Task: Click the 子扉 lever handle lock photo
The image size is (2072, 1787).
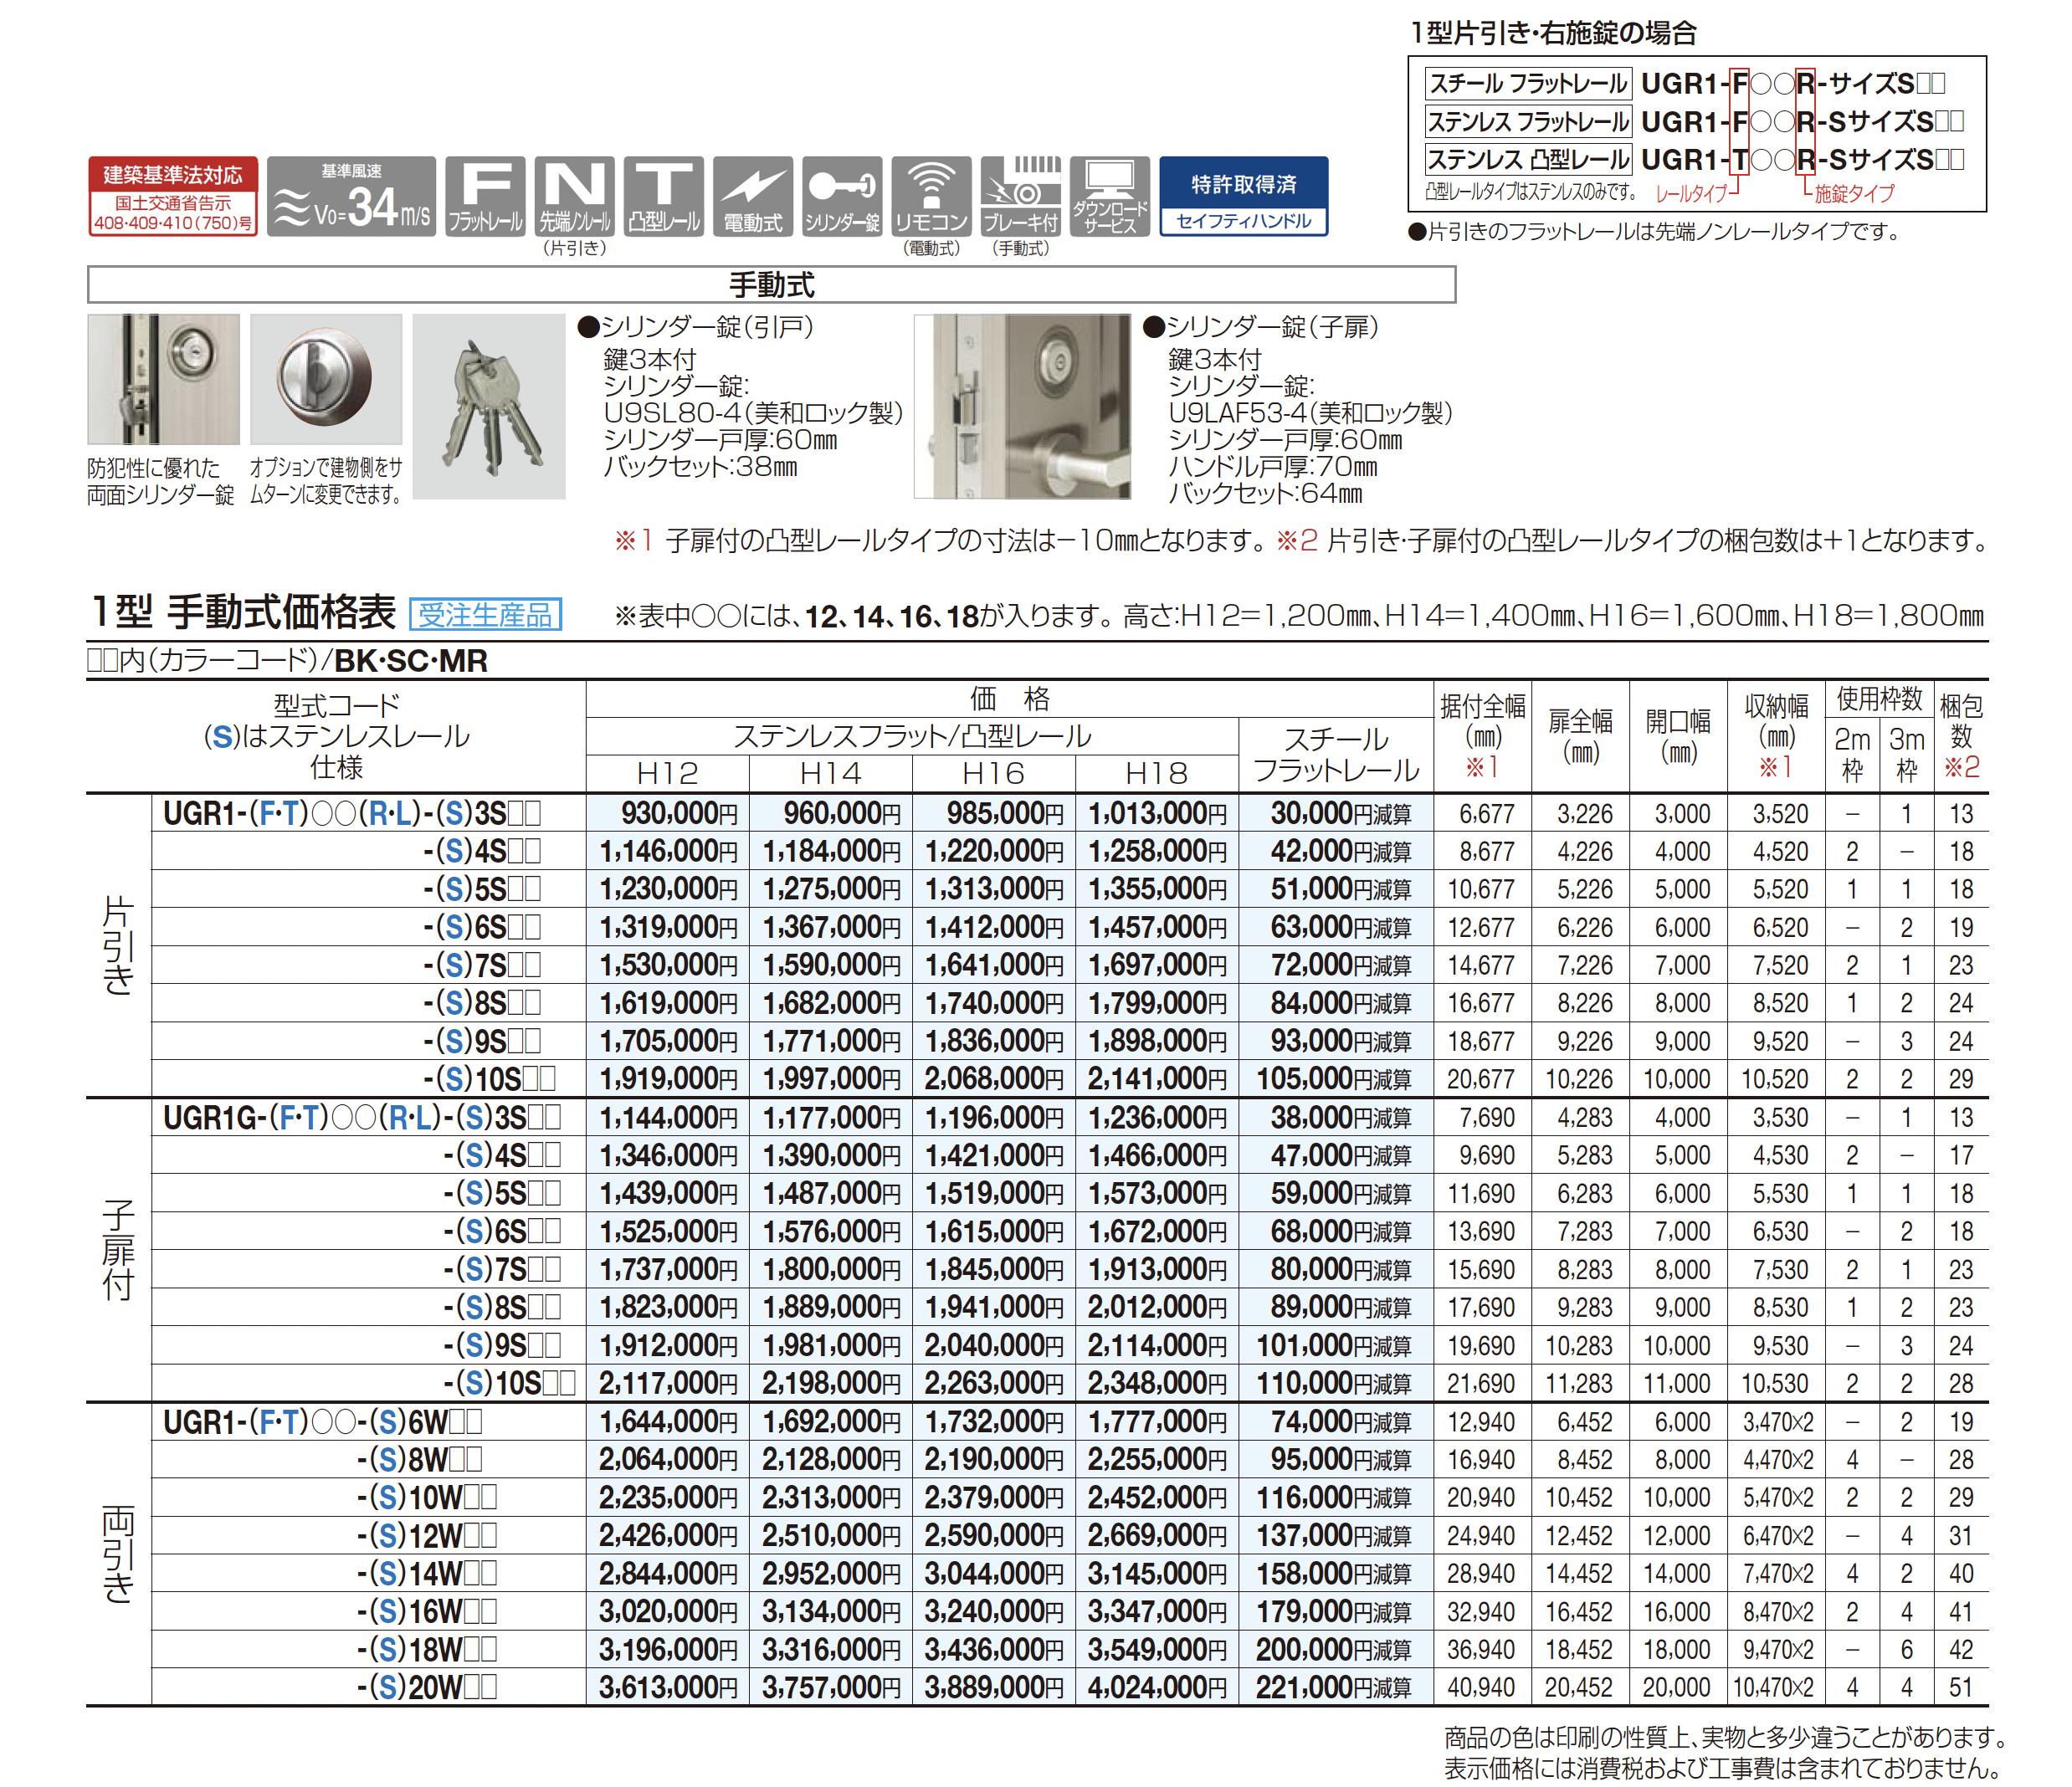Action: (x=1022, y=407)
